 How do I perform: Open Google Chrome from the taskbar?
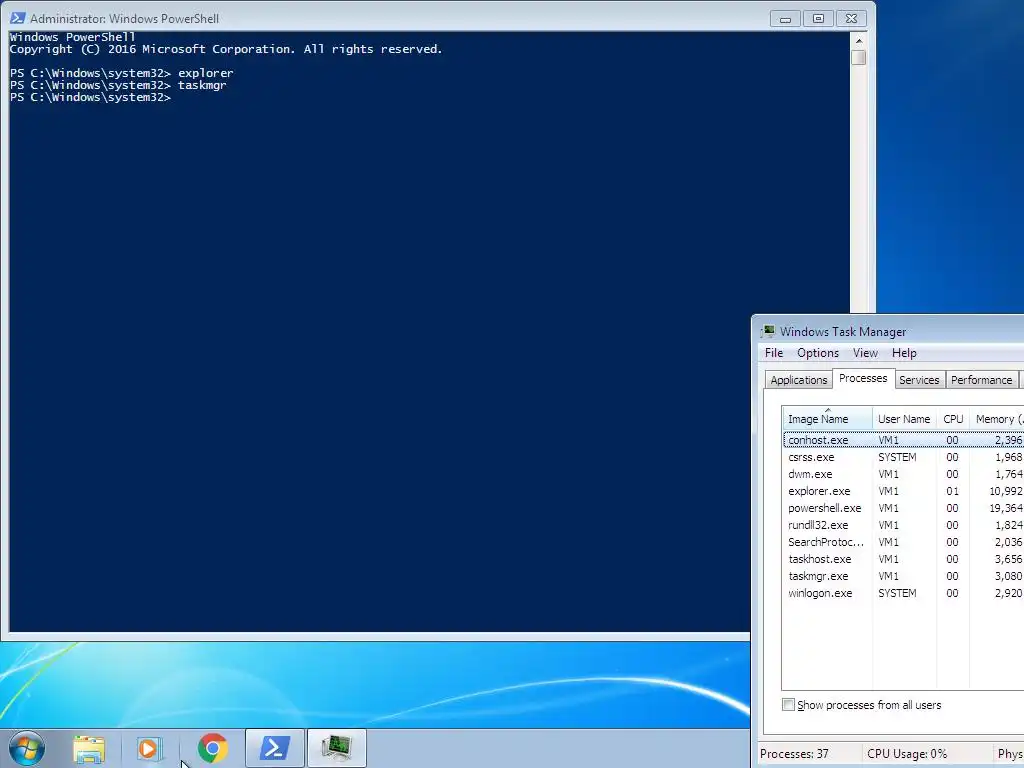tap(212, 748)
